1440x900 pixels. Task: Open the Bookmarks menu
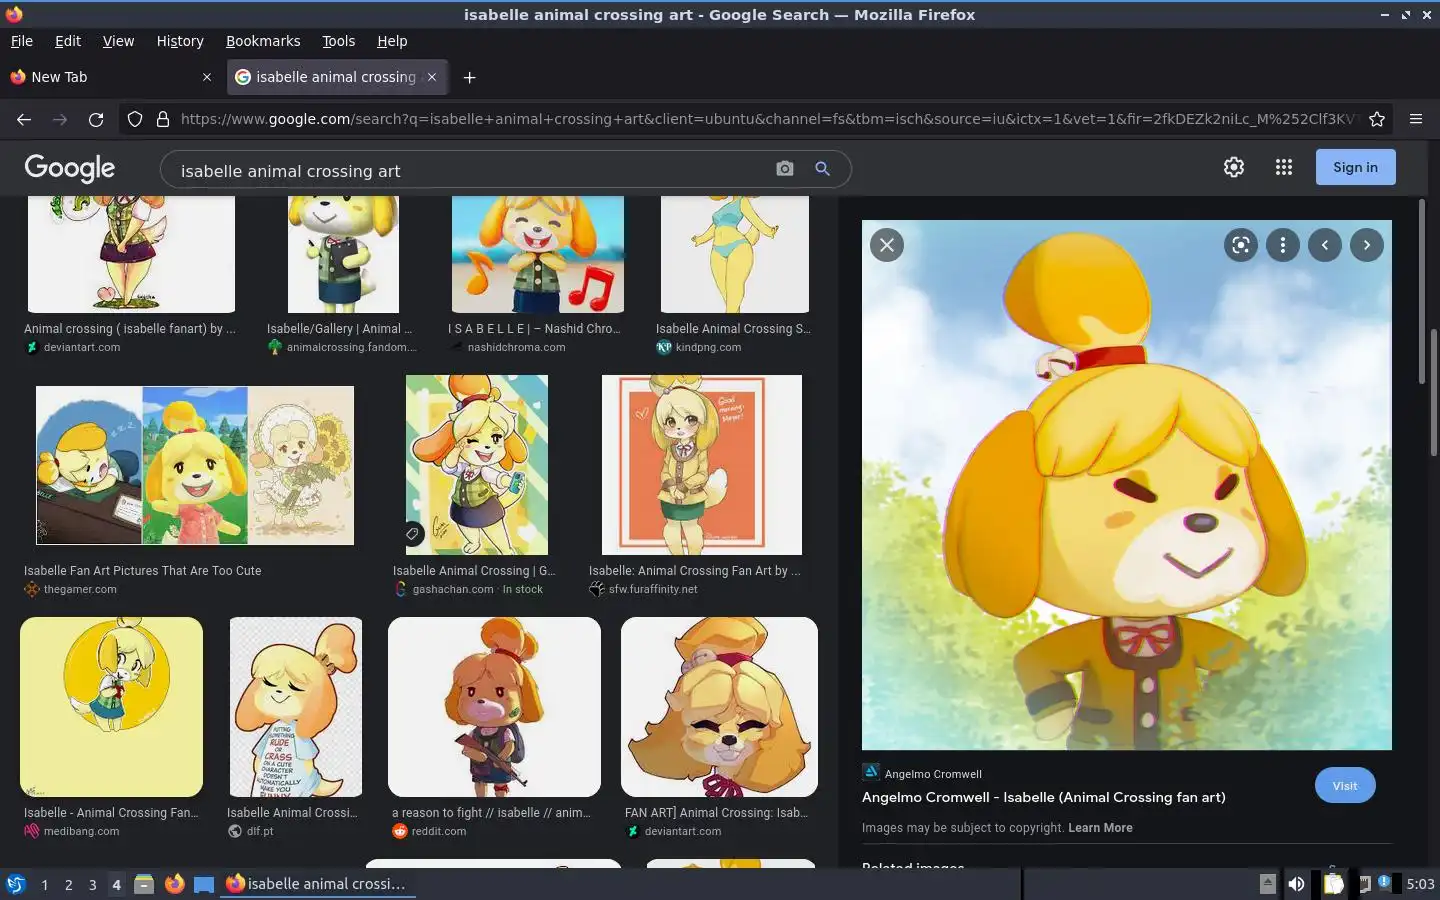coord(263,41)
